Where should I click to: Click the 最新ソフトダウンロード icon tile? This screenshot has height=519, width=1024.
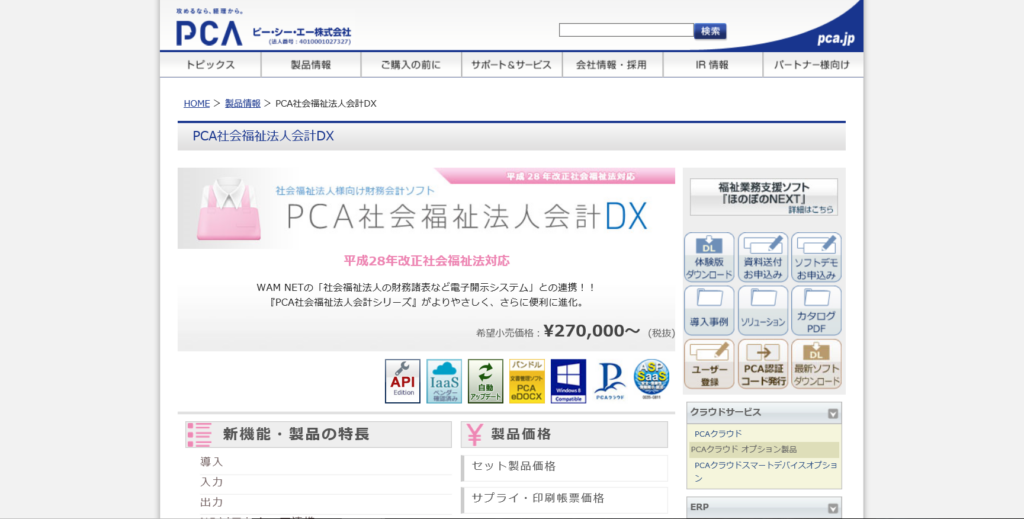(816, 364)
